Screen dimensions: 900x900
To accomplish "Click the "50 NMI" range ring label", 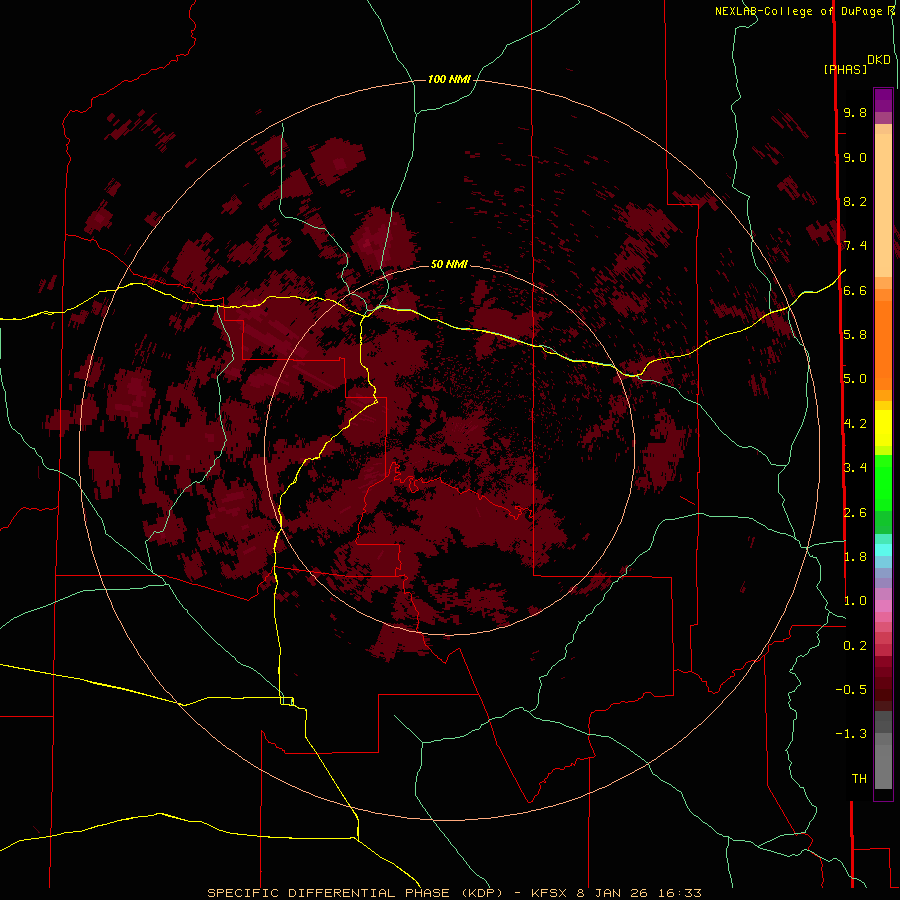I will pyautogui.click(x=449, y=264).
